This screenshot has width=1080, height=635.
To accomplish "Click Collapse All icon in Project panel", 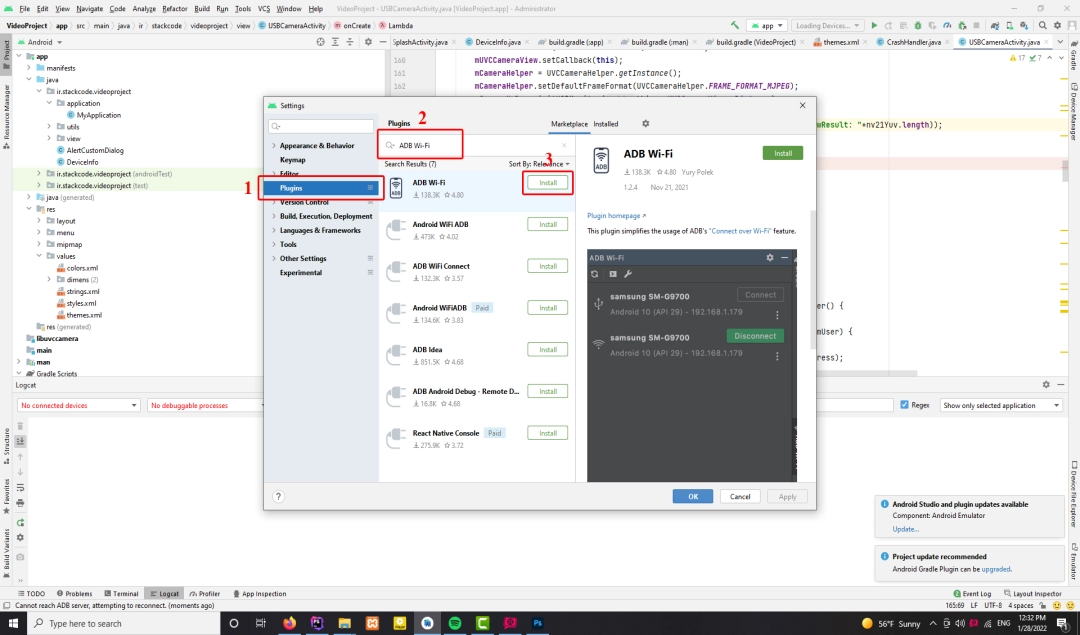I will 349,42.
